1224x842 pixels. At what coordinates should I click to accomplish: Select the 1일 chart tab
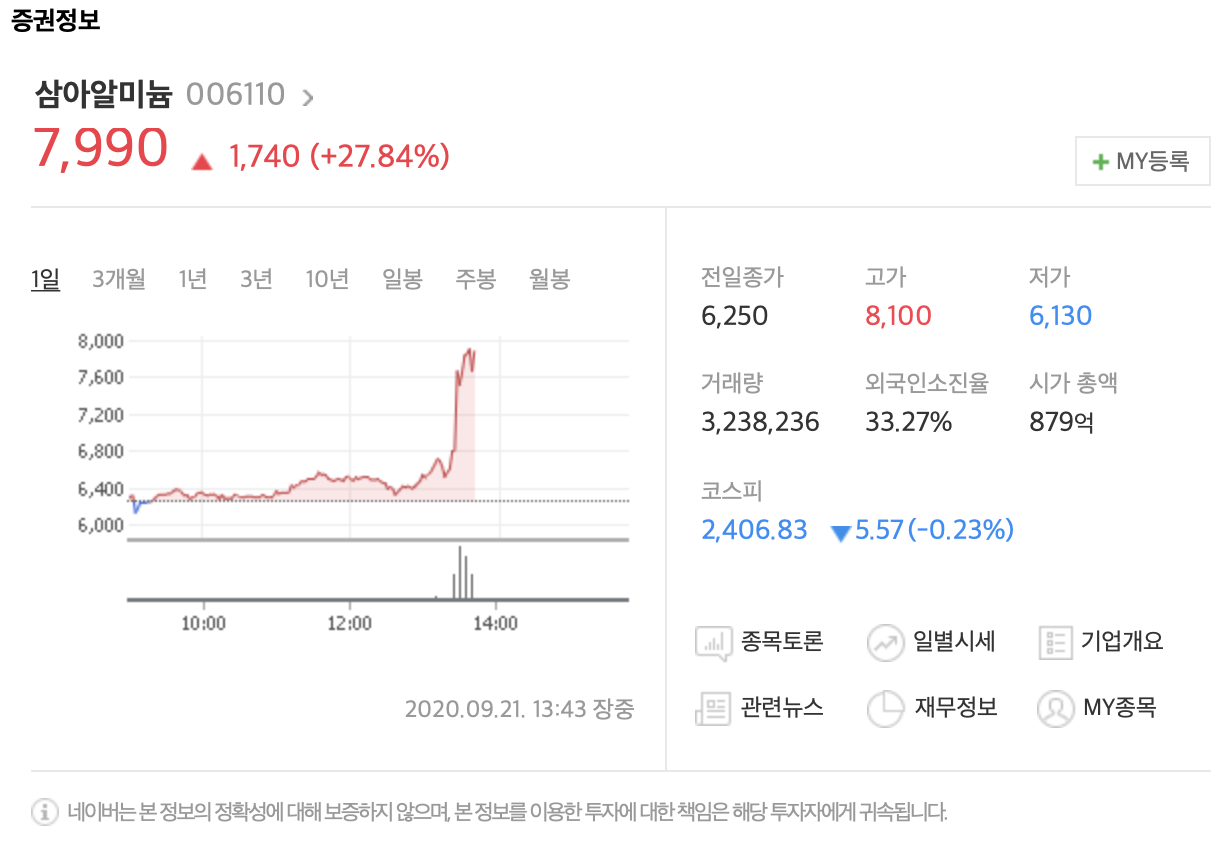[46, 279]
